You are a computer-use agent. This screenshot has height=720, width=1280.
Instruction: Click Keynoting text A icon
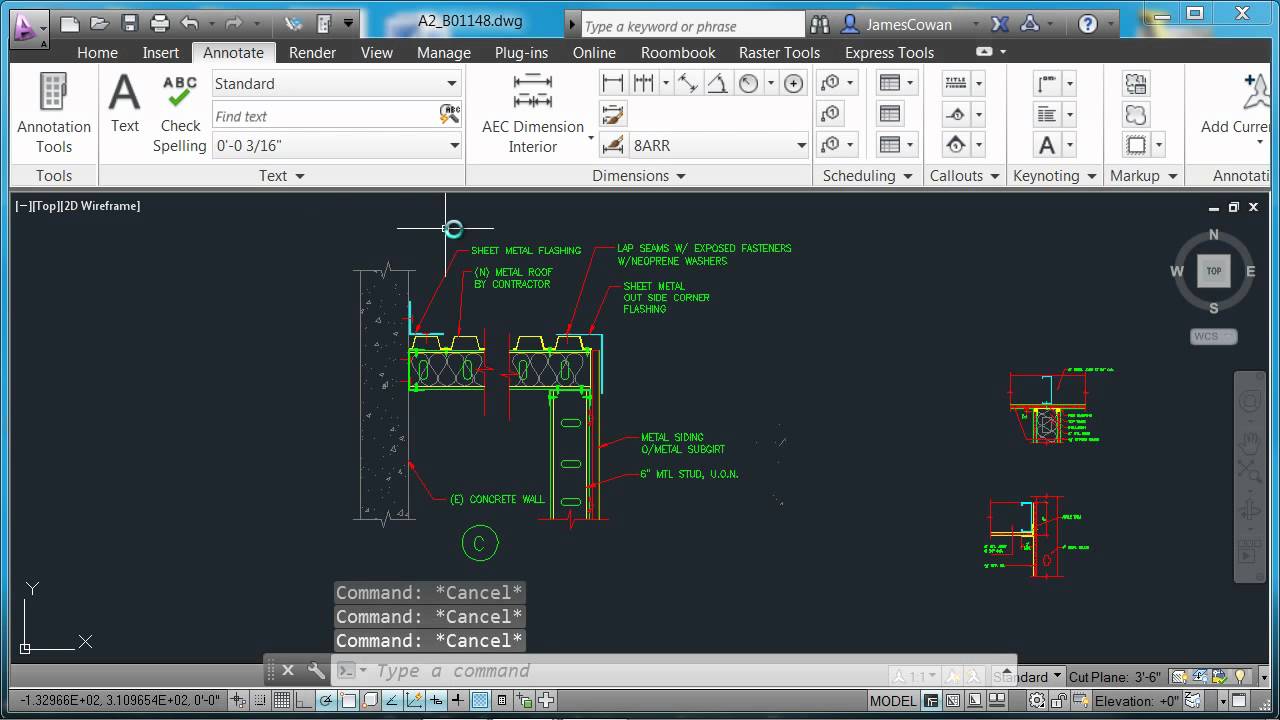click(1047, 146)
